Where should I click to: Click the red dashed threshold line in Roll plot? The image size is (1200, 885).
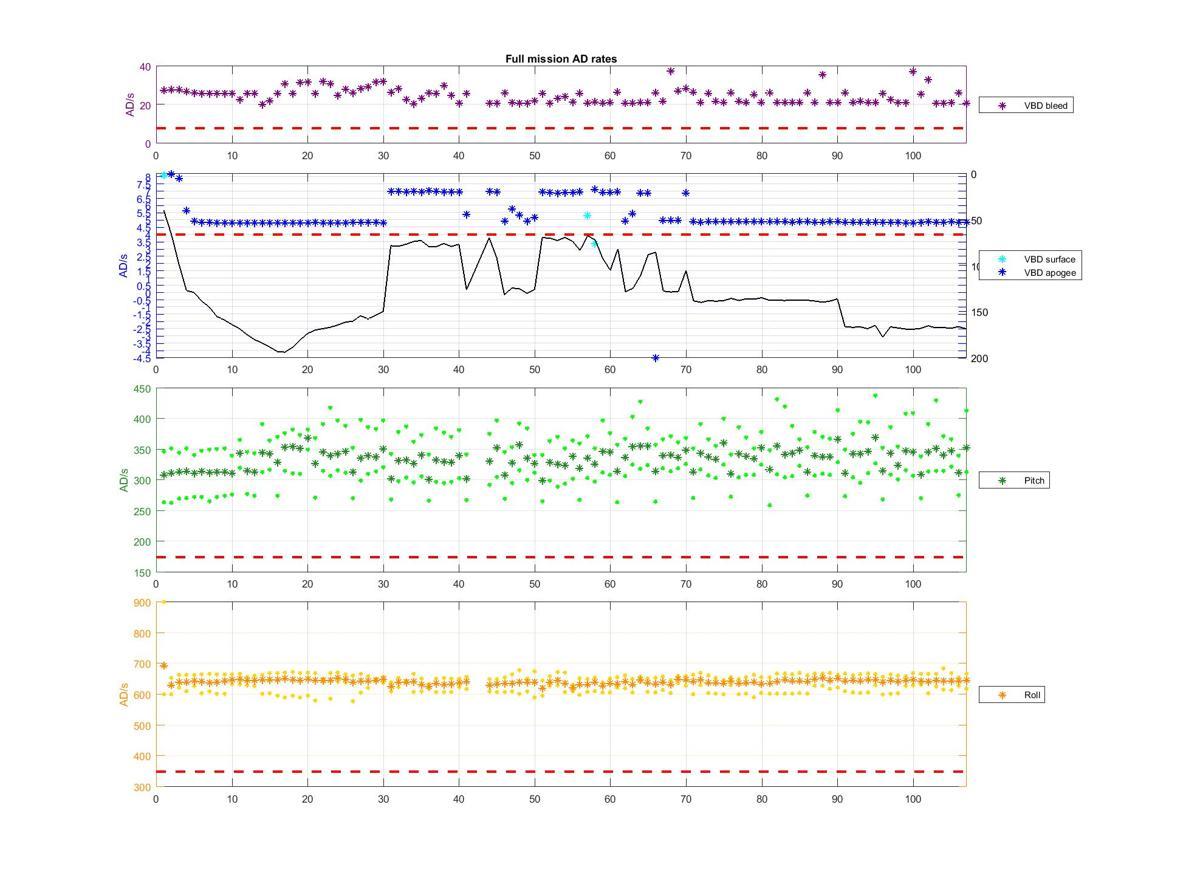[x=561, y=771]
